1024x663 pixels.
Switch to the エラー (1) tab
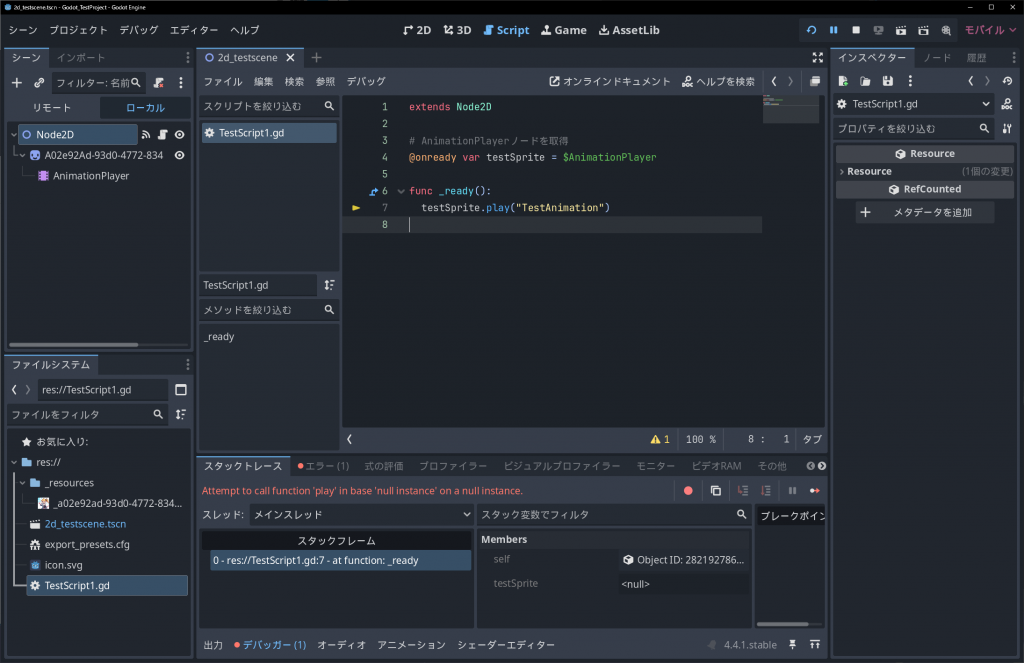[x=323, y=466]
